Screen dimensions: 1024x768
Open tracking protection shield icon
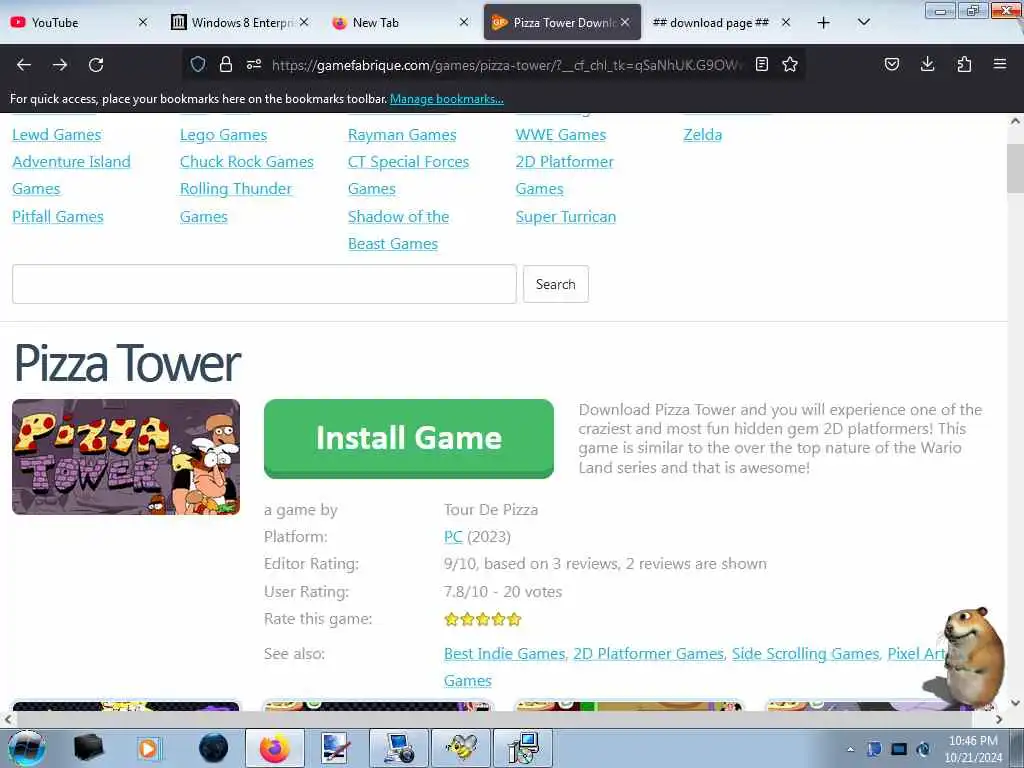pos(198,64)
